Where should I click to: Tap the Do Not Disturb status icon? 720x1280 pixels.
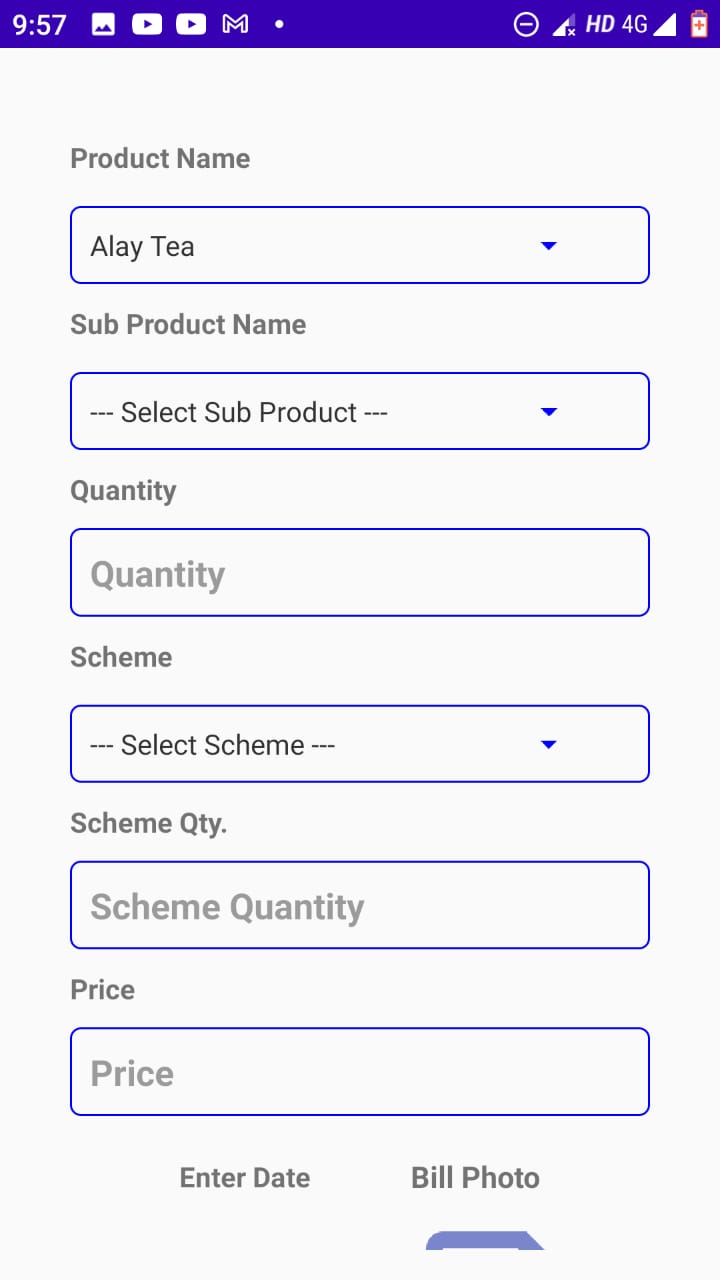click(526, 25)
